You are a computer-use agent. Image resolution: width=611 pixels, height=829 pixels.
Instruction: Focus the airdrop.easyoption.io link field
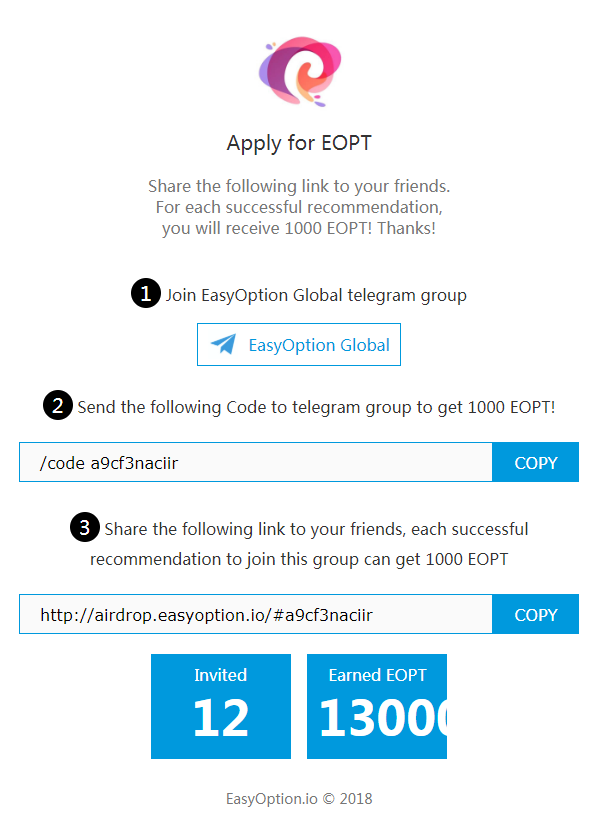(256, 614)
